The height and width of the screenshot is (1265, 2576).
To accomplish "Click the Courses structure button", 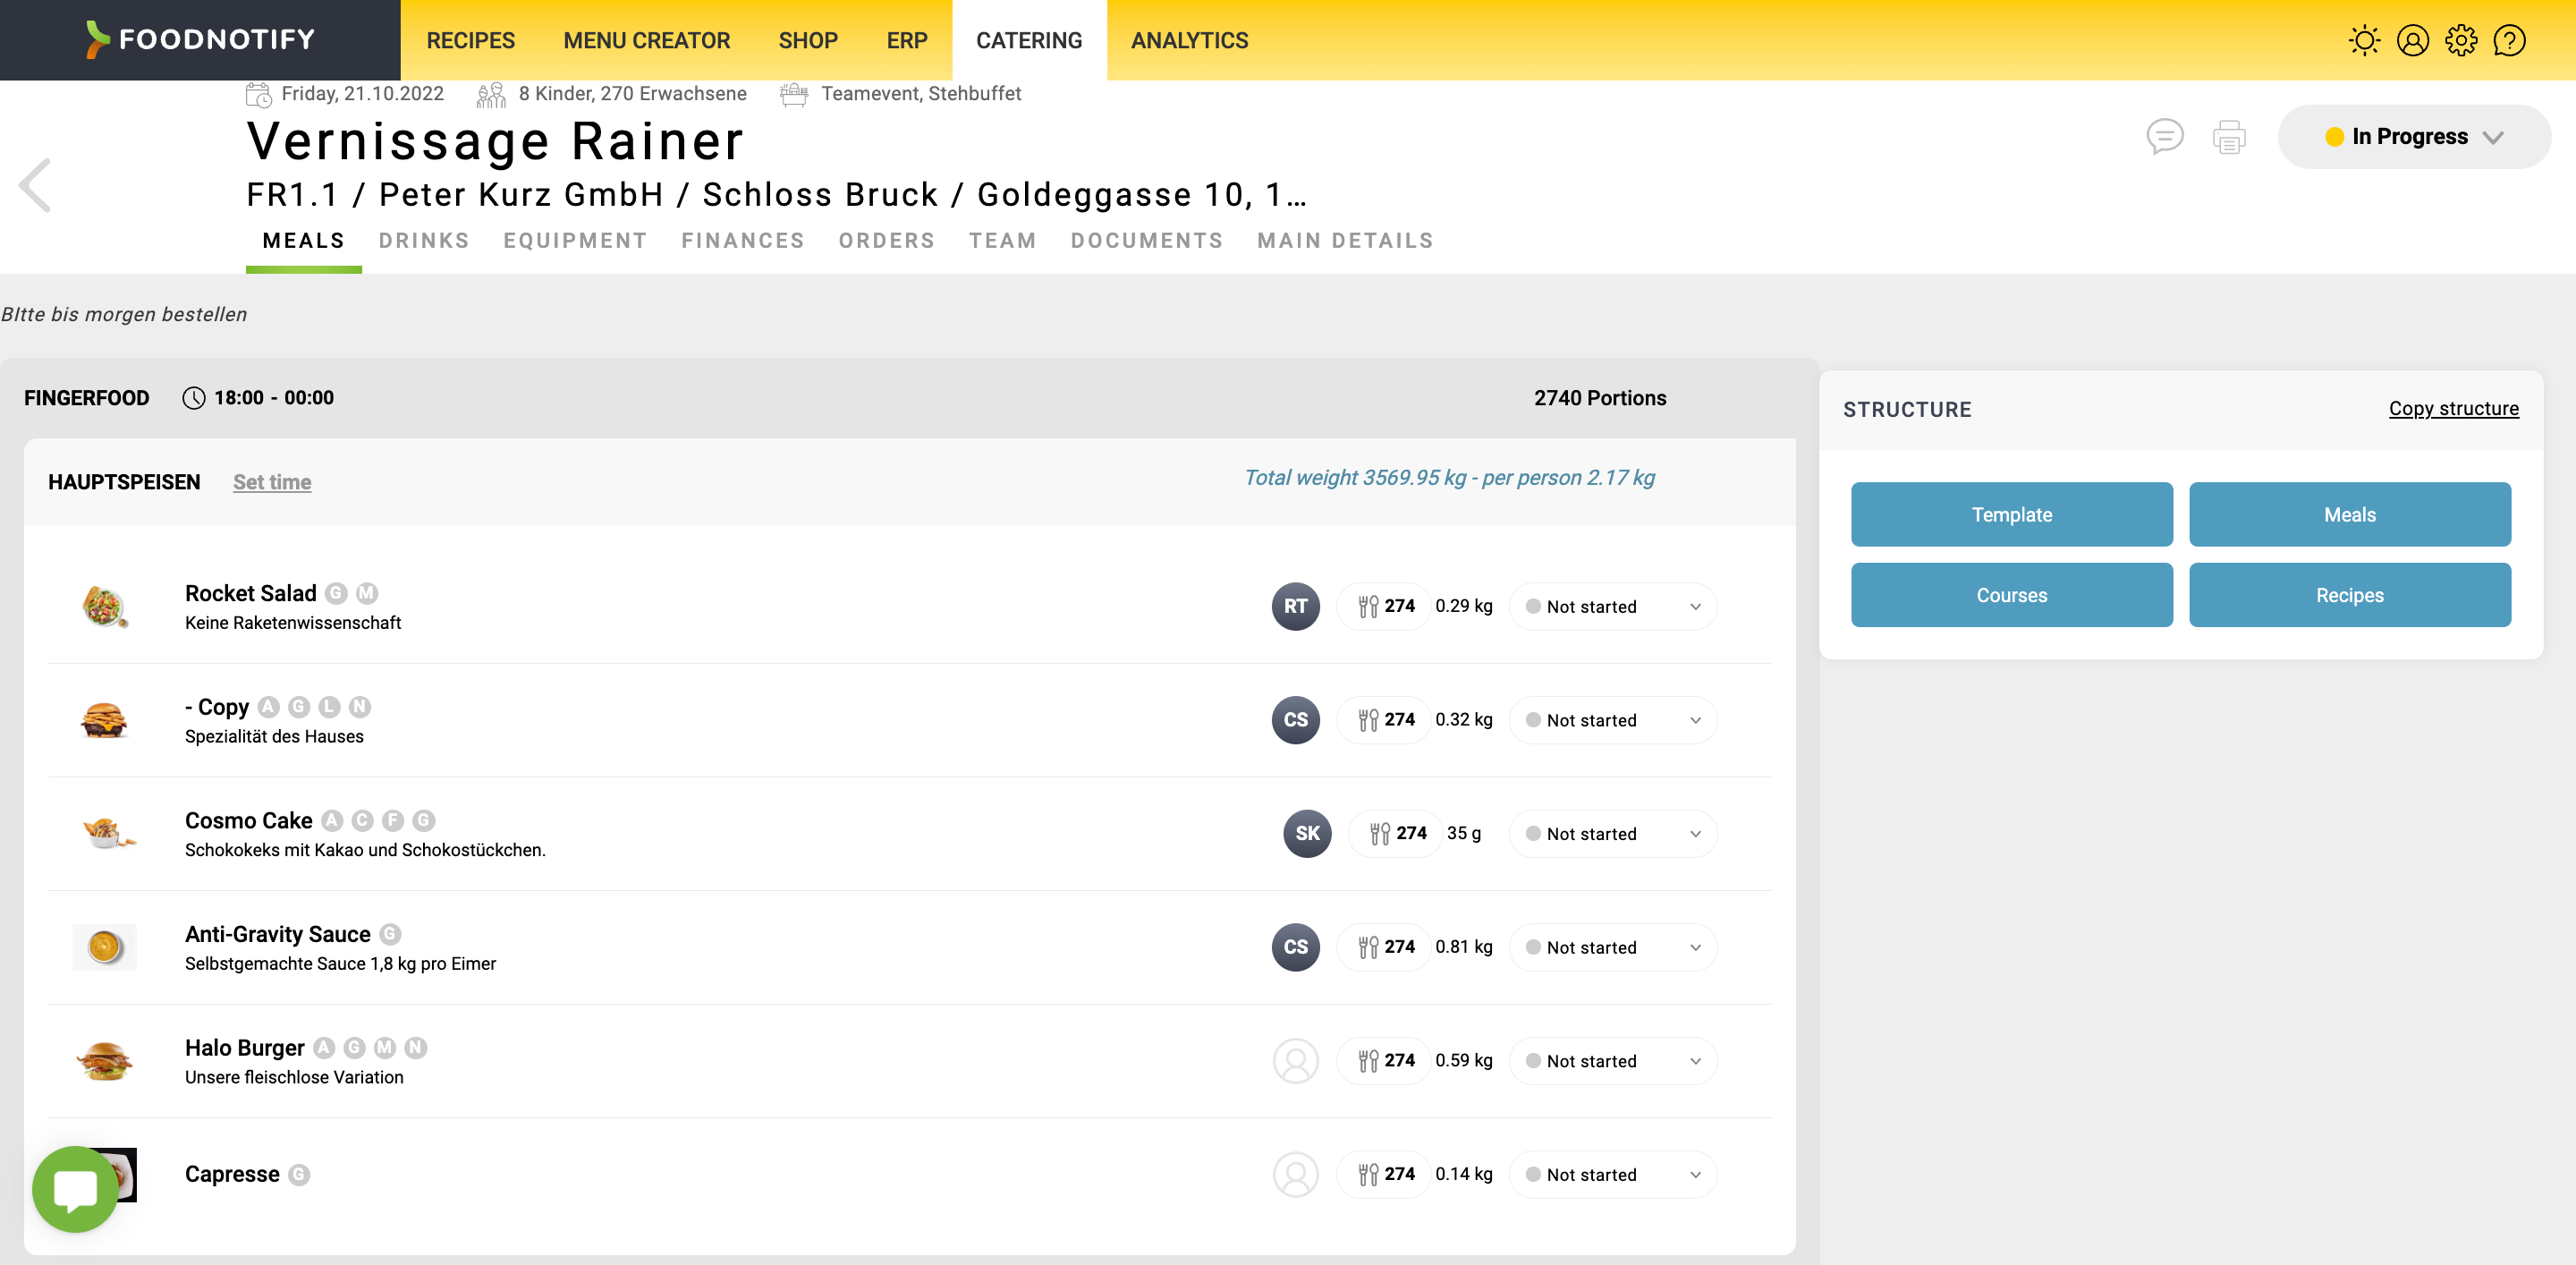I will pyautogui.click(x=2012, y=595).
